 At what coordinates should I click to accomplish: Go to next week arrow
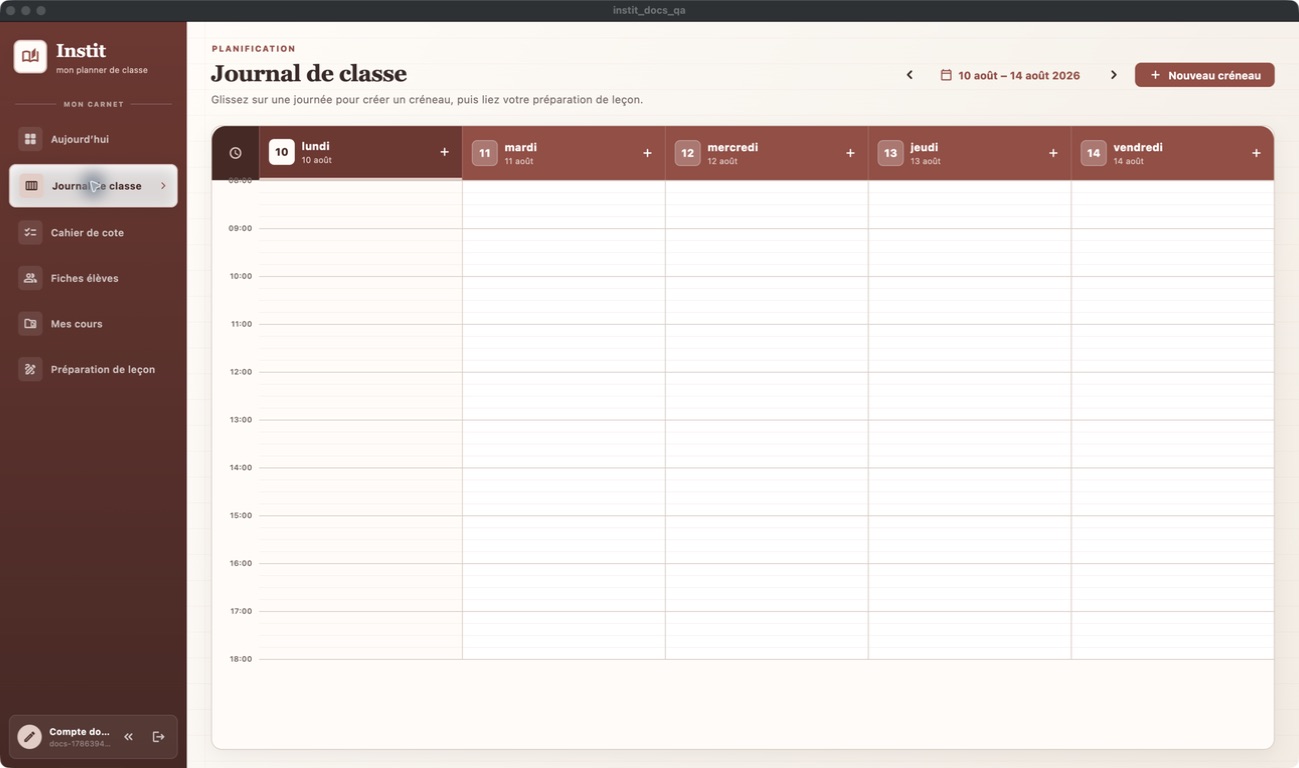1113,75
